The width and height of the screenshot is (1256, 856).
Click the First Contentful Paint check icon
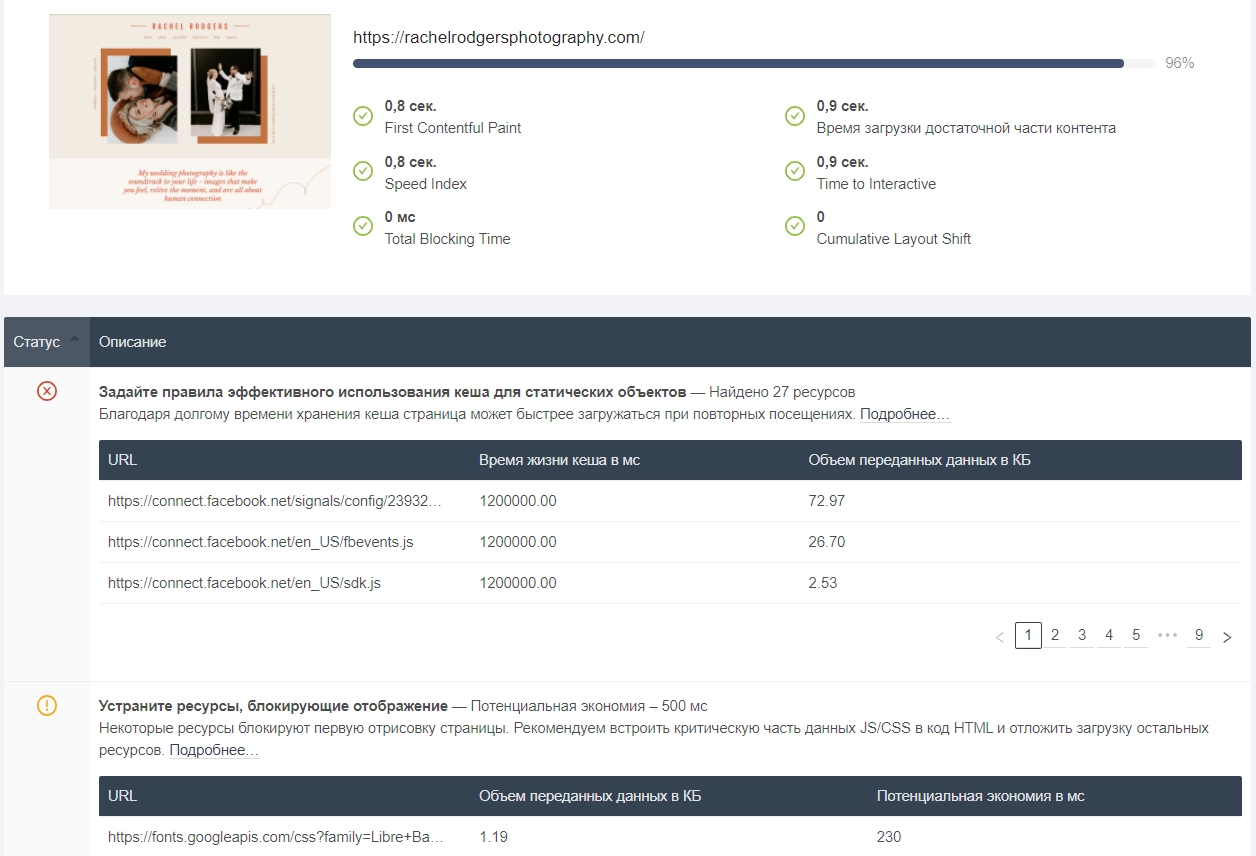[x=363, y=117]
